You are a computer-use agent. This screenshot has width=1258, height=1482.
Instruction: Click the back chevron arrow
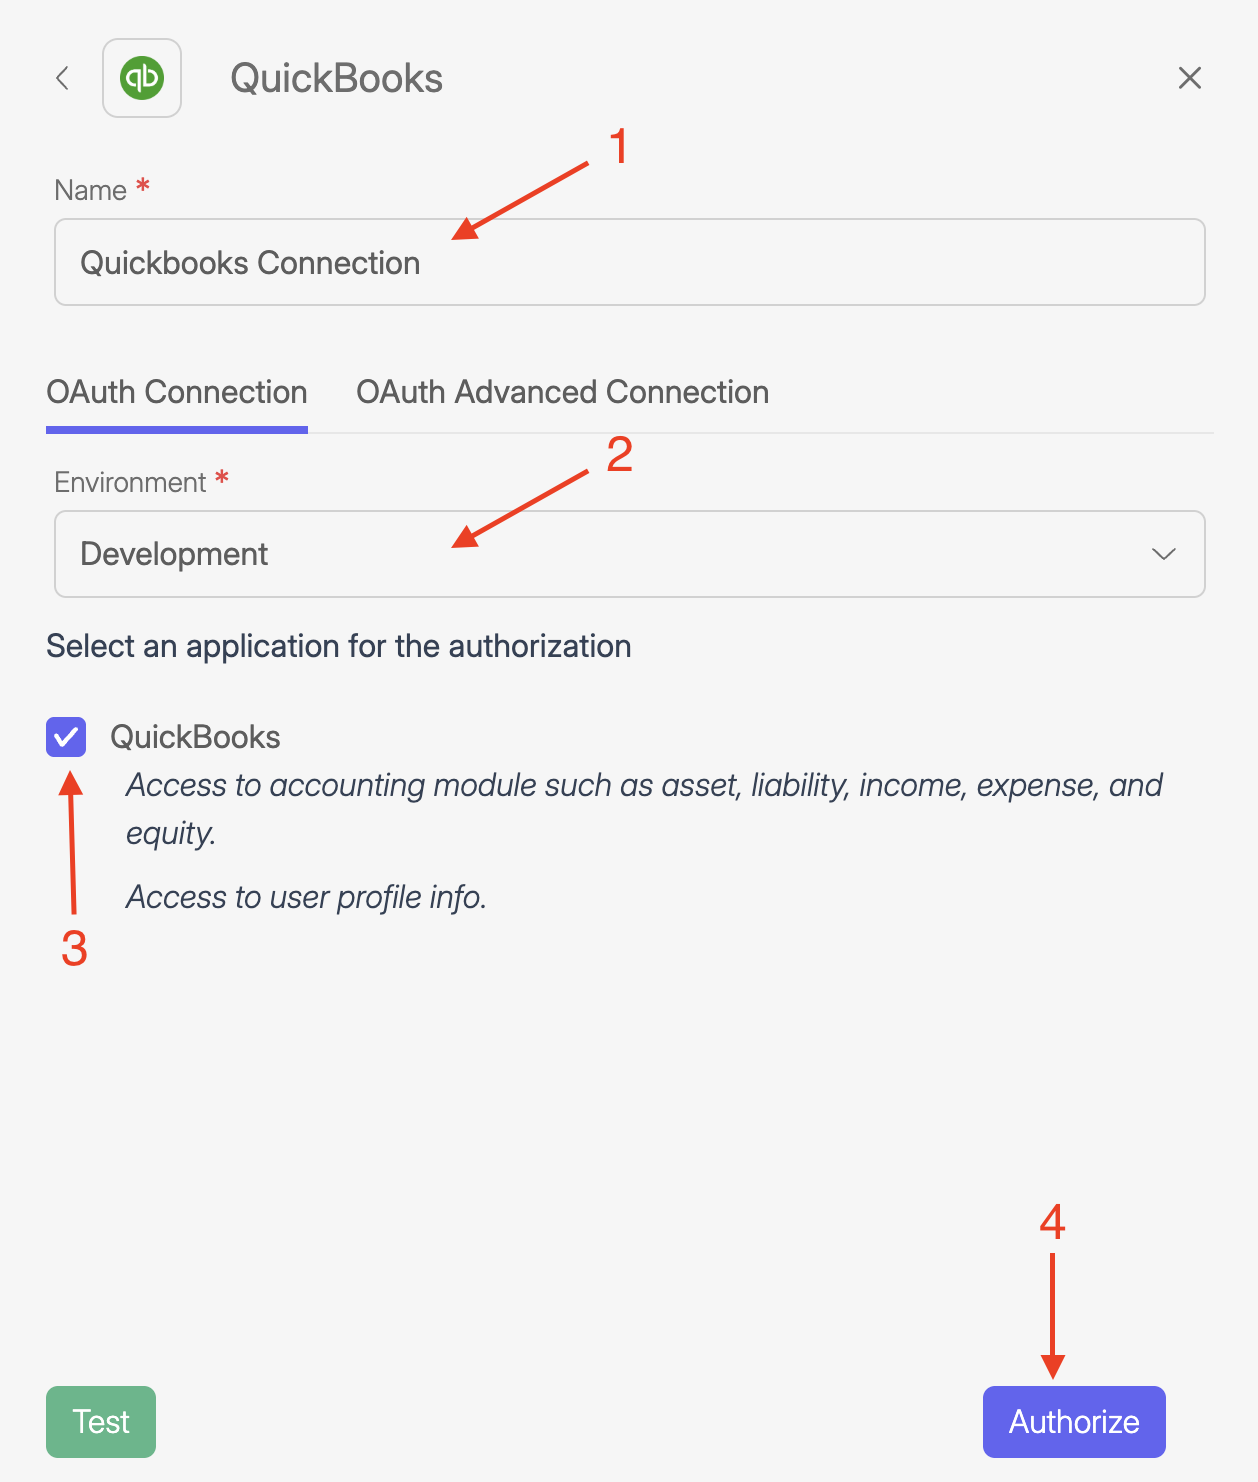pyautogui.click(x=62, y=78)
